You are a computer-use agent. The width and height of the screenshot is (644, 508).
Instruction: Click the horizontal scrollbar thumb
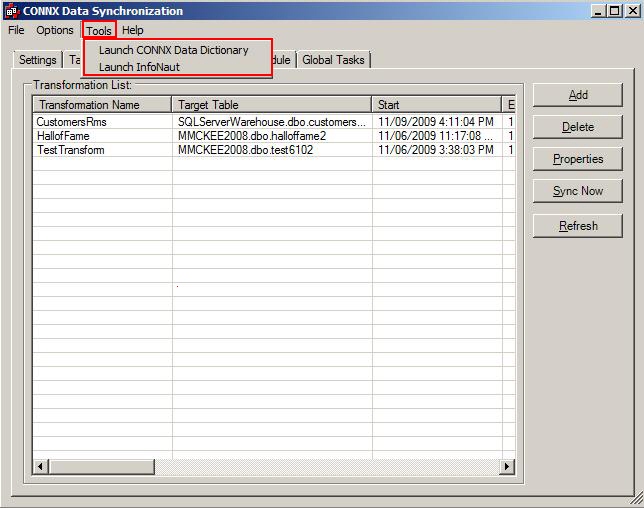coord(101,467)
